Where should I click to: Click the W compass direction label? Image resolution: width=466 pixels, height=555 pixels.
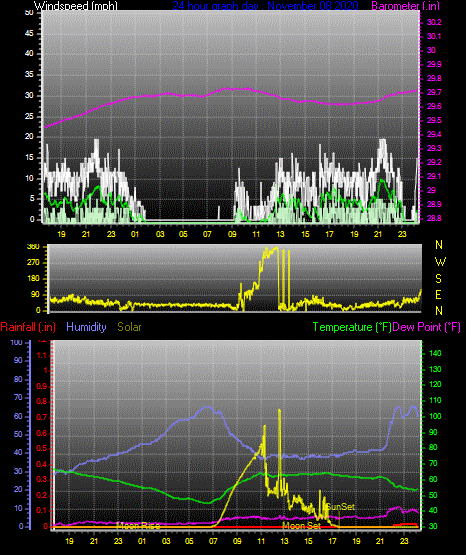tap(440, 262)
